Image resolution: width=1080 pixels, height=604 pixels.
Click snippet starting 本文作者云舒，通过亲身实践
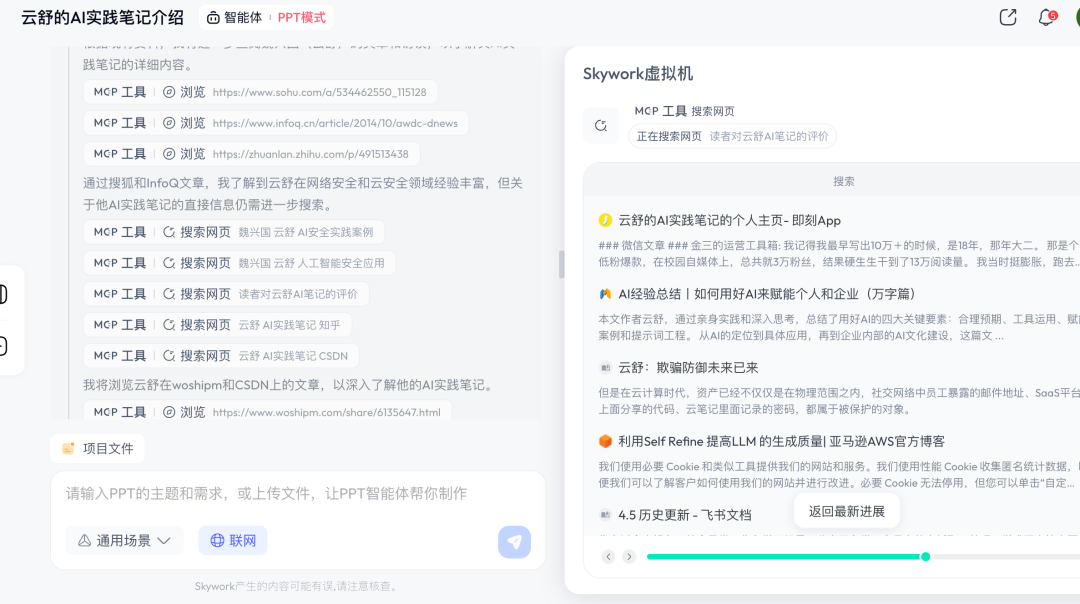coord(838,327)
